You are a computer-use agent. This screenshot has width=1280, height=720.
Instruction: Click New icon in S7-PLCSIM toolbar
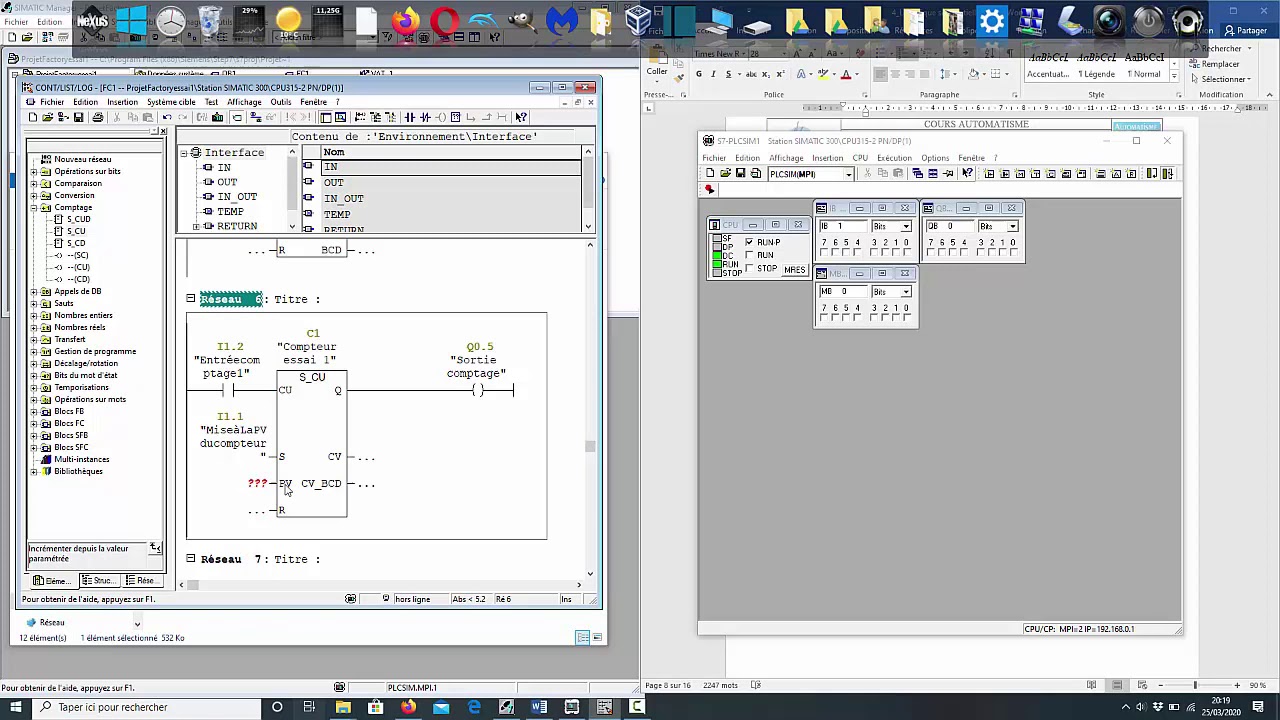(710, 173)
